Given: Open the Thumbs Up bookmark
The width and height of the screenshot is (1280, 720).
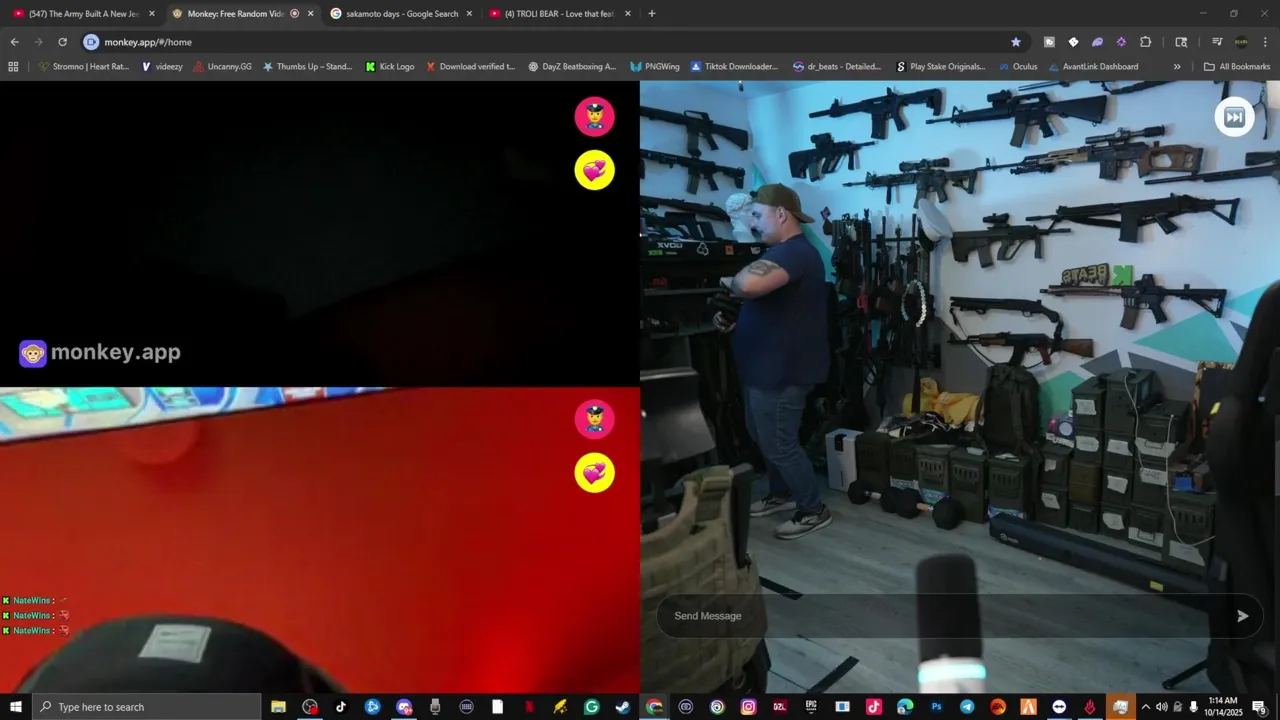Looking at the screenshot, I should coord(307,67).
